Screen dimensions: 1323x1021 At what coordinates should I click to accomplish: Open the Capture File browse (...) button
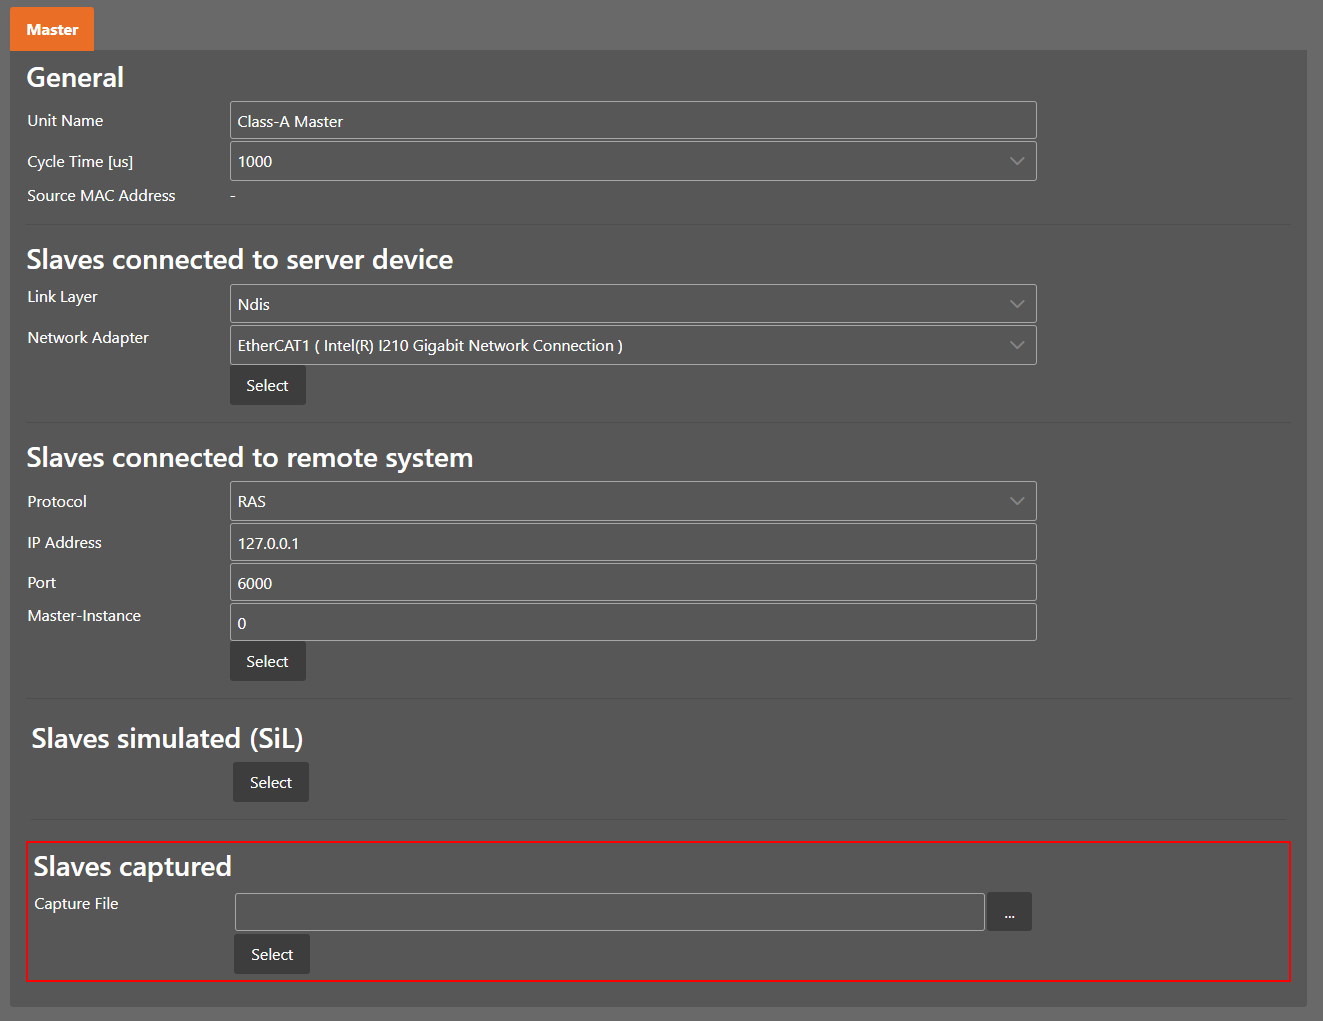point(1009,912)
